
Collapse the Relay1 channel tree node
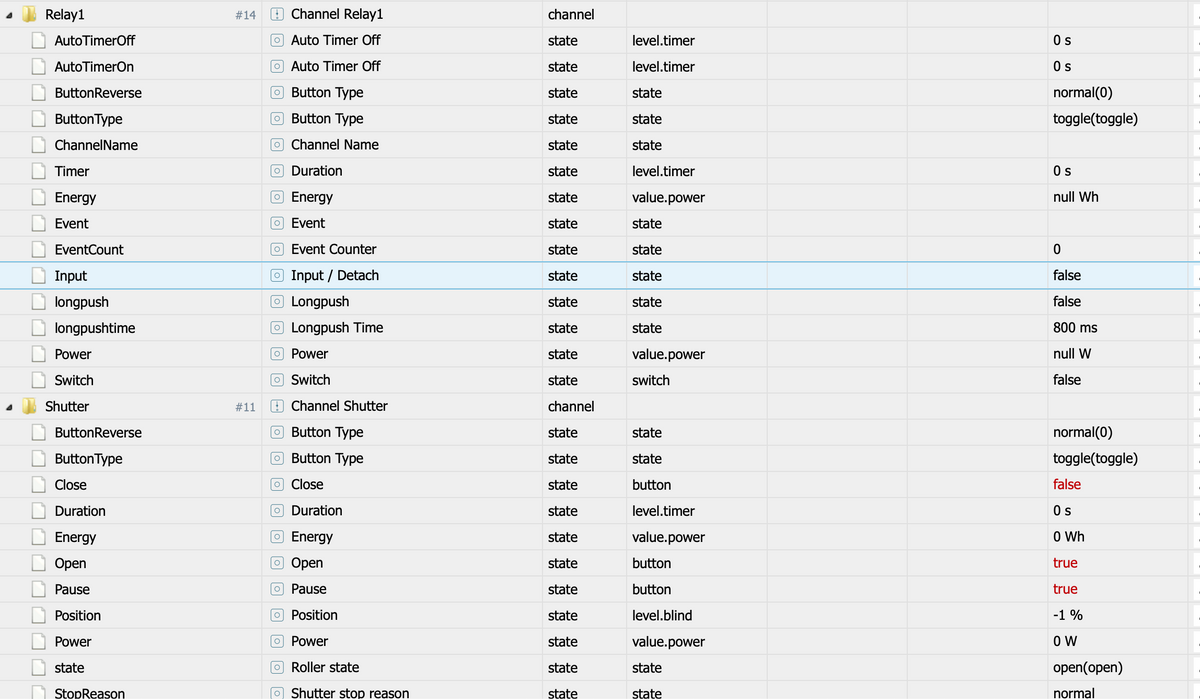pos(9,15)
